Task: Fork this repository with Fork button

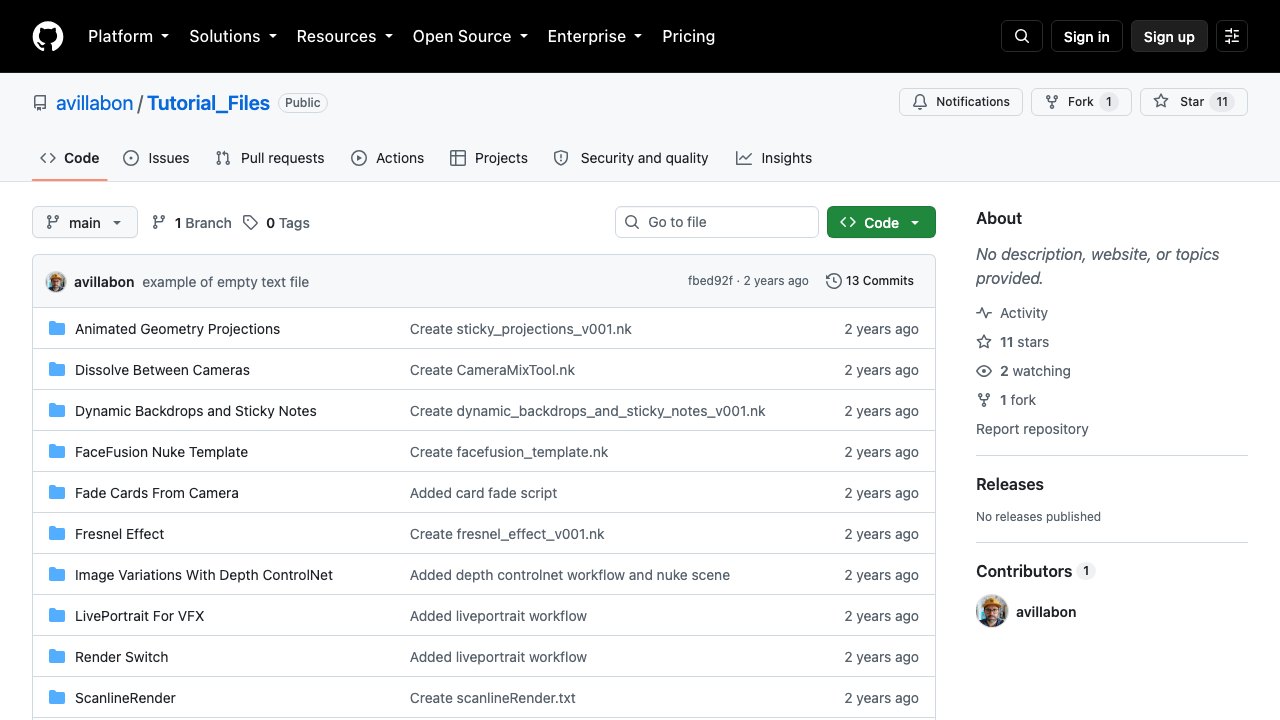Action: pos(1081,102)
